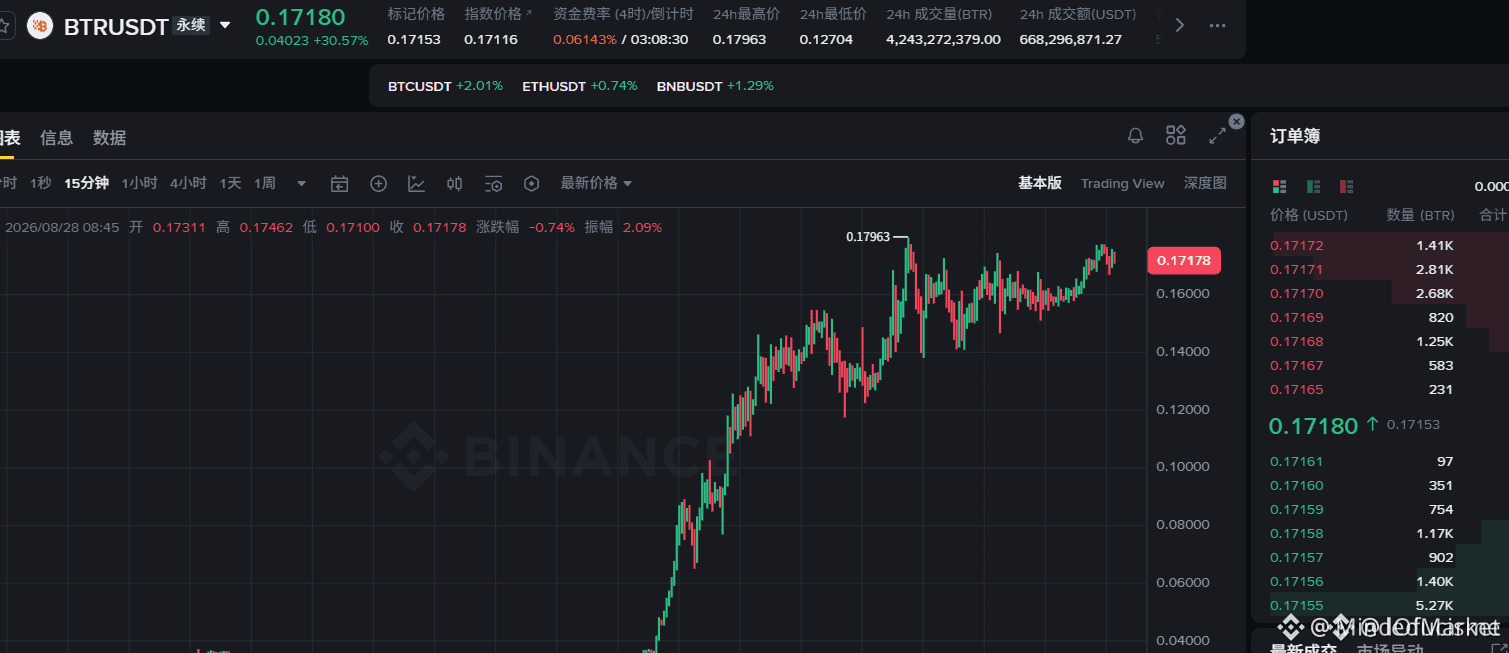Select BNBUSDT in the ticker strip
1509x653 pixels.
pos(715,86)
